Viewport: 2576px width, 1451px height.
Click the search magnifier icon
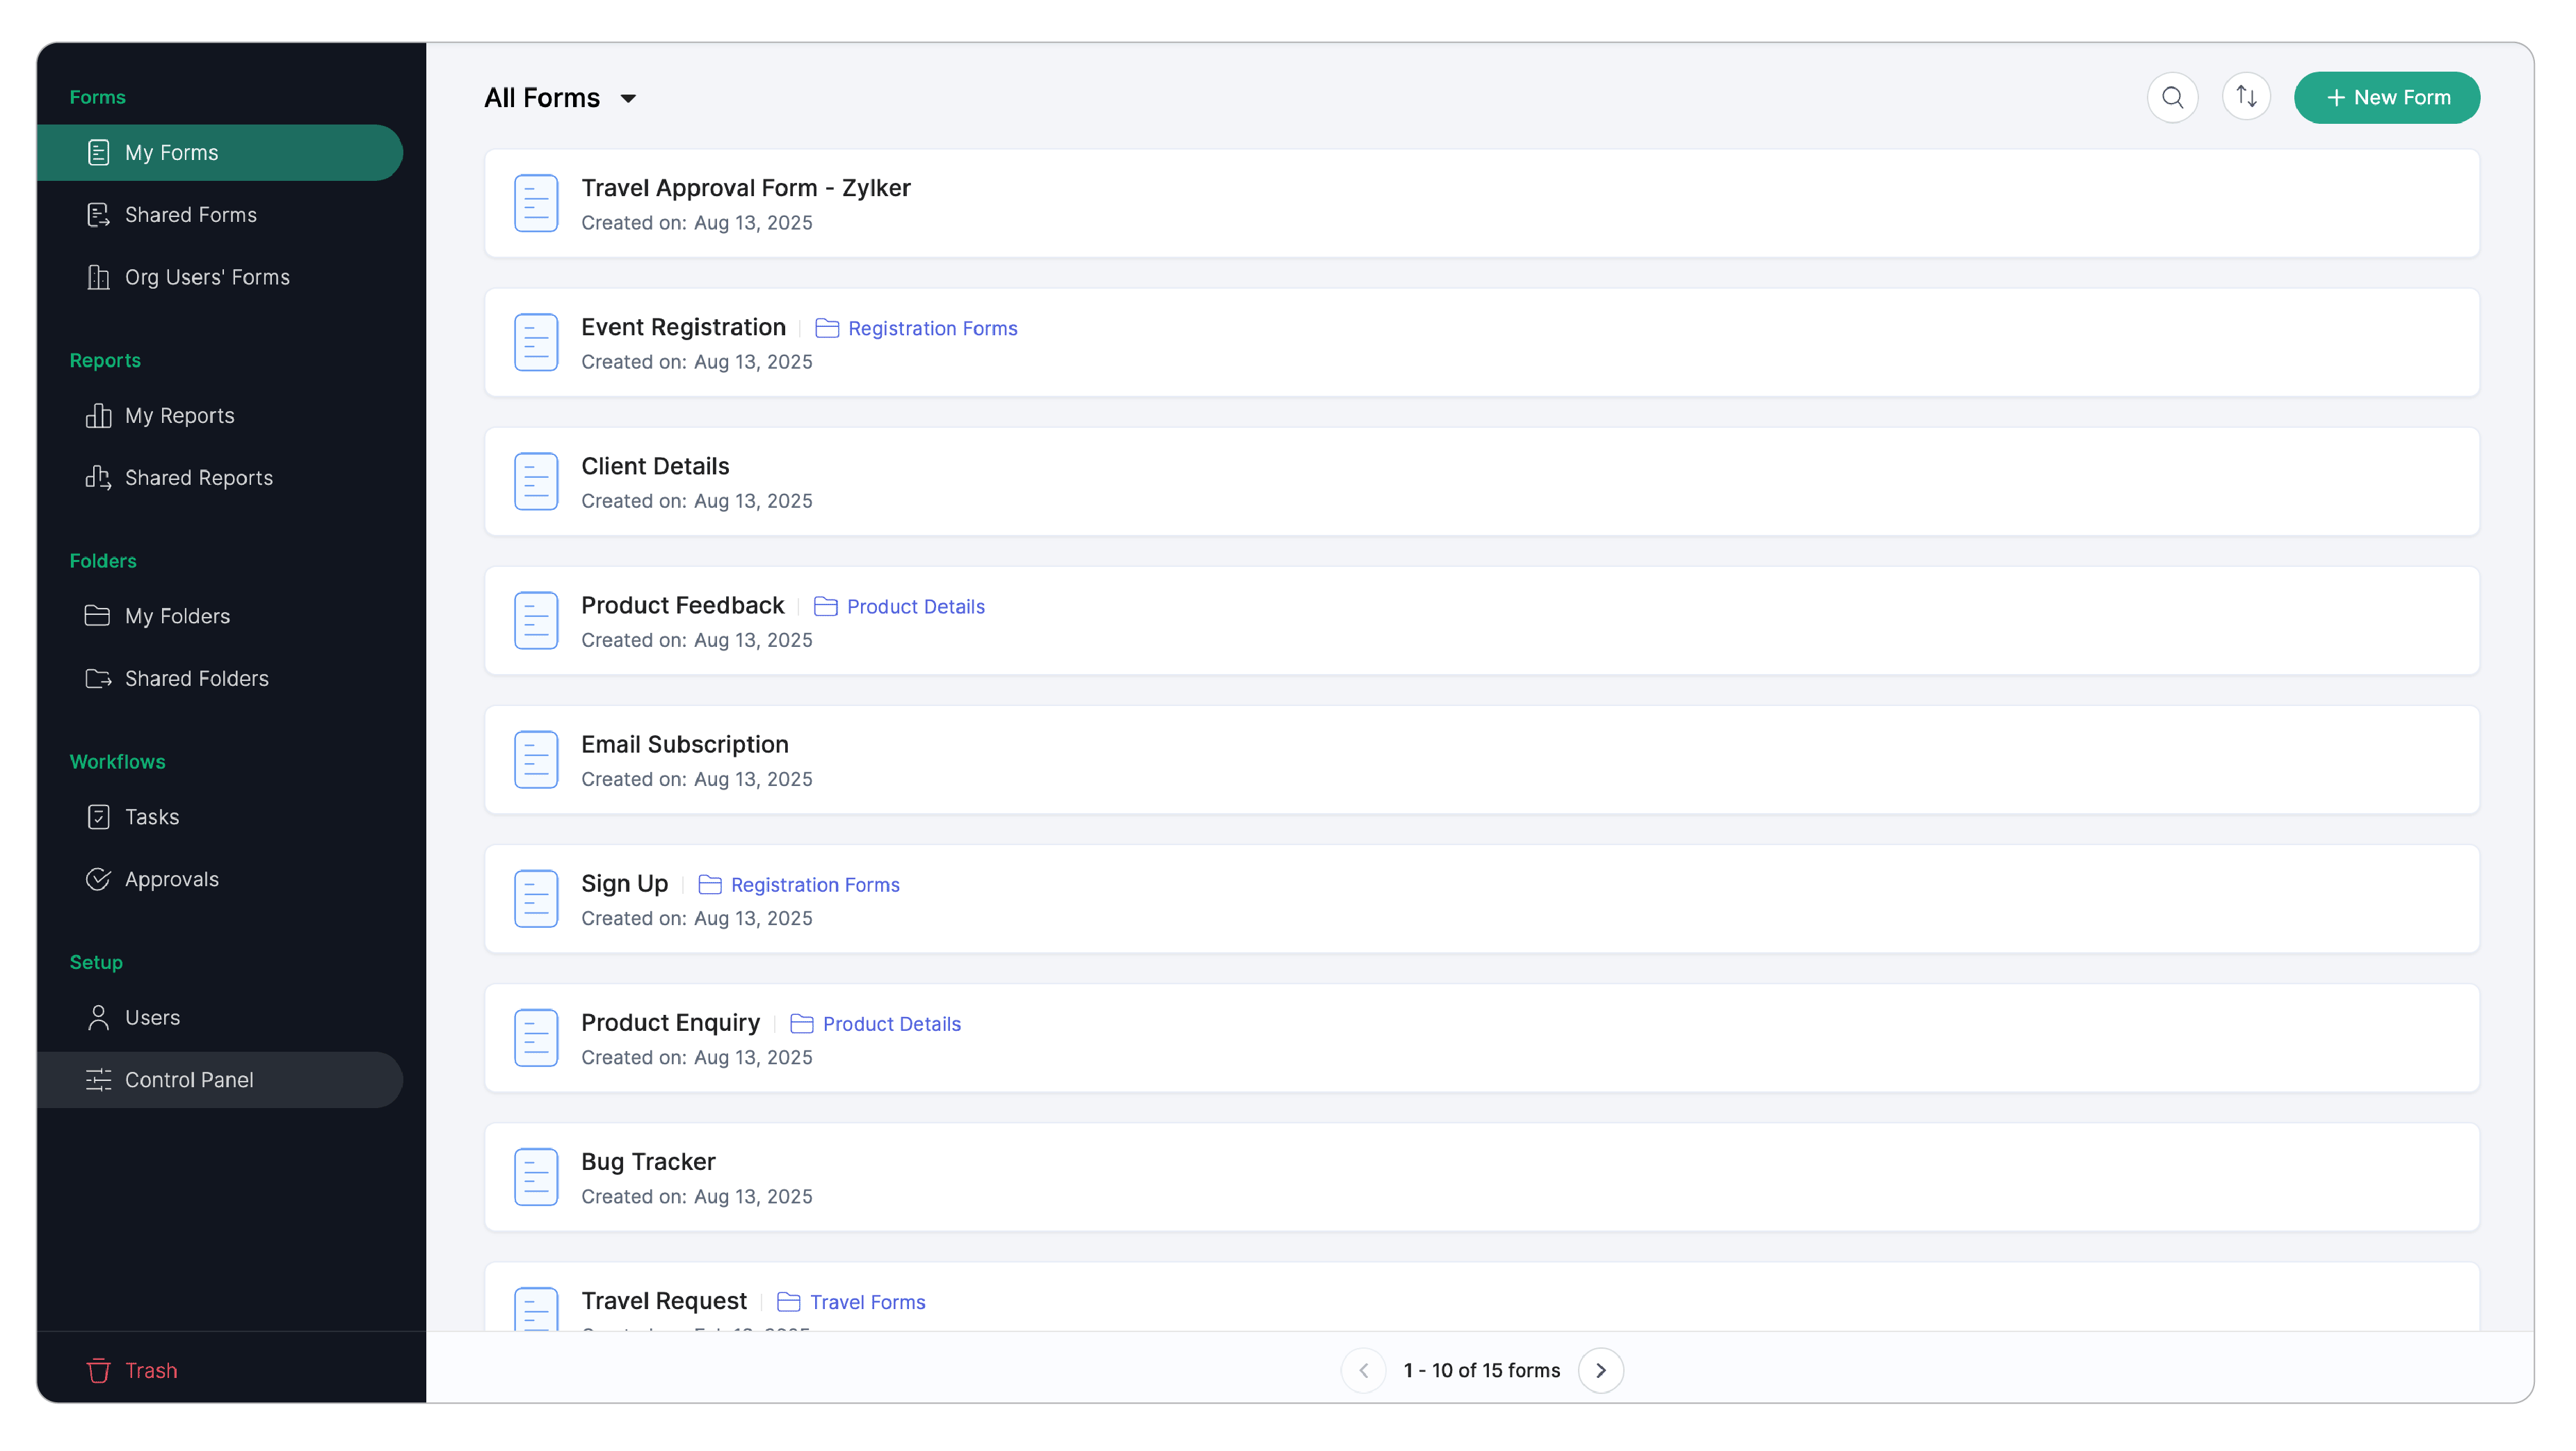pyautogui.click(x=2172, y=97)
